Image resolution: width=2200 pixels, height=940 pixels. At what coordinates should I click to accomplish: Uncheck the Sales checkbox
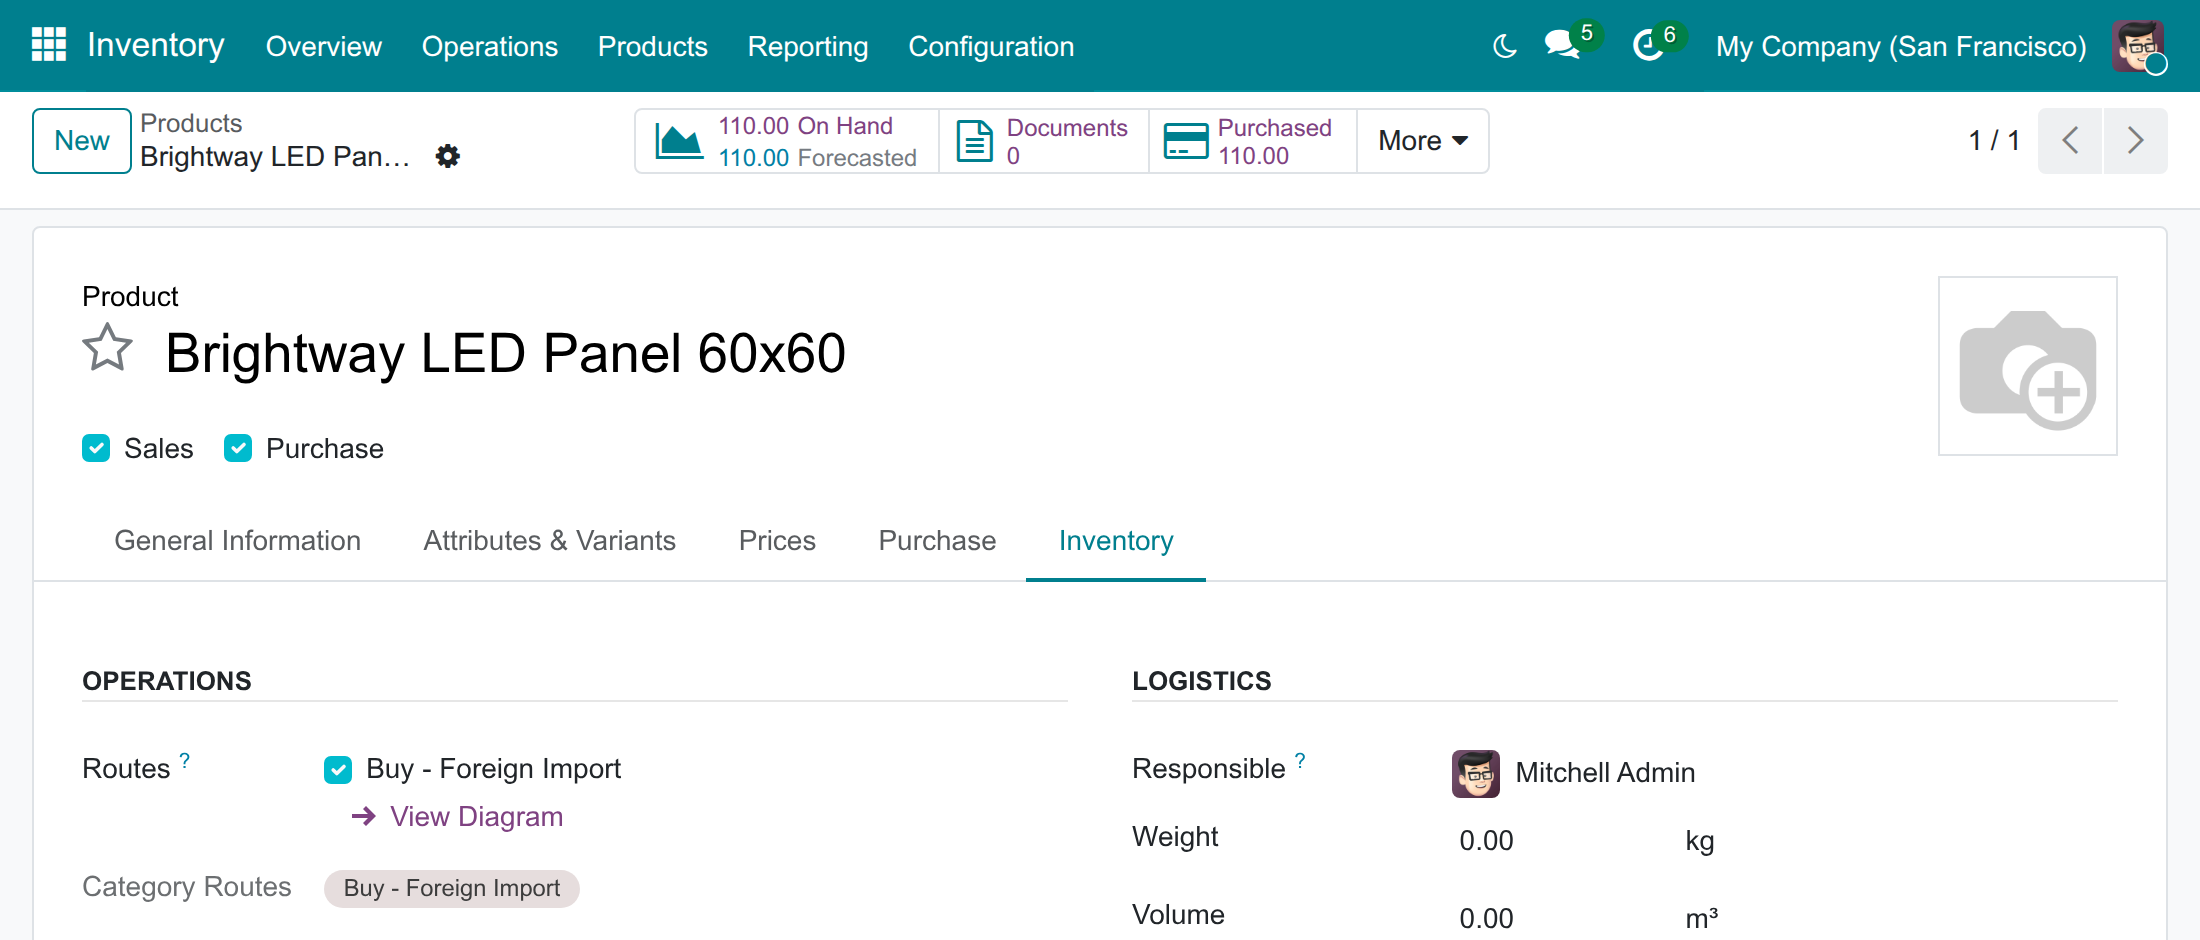96,448
